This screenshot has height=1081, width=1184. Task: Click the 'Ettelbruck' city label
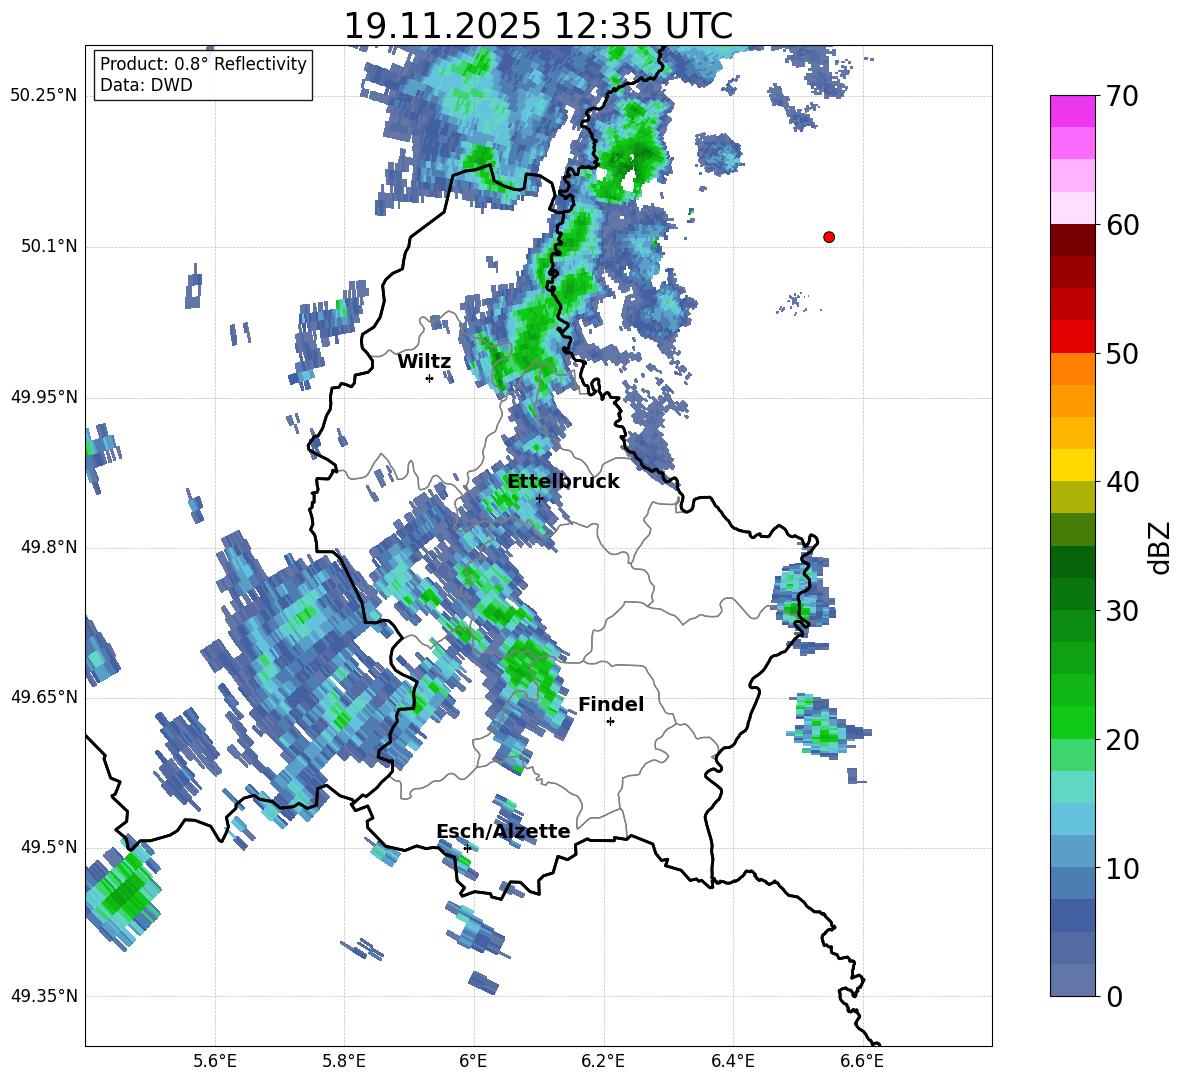click(563, 481)
